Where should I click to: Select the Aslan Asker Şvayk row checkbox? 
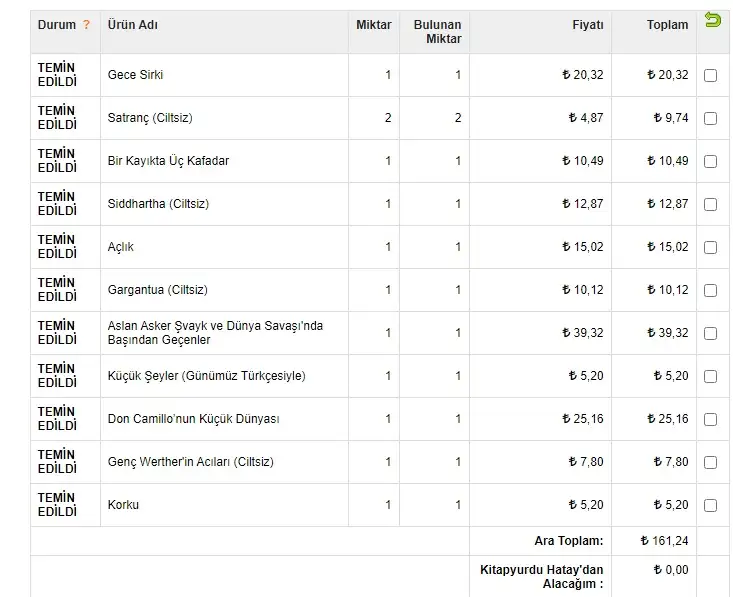711,333
